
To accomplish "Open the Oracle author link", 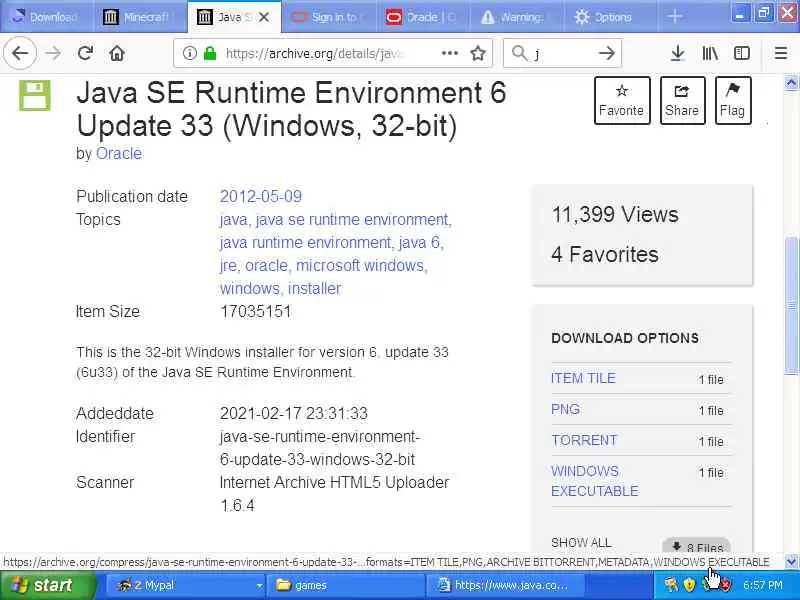I will tap(119, 154).
